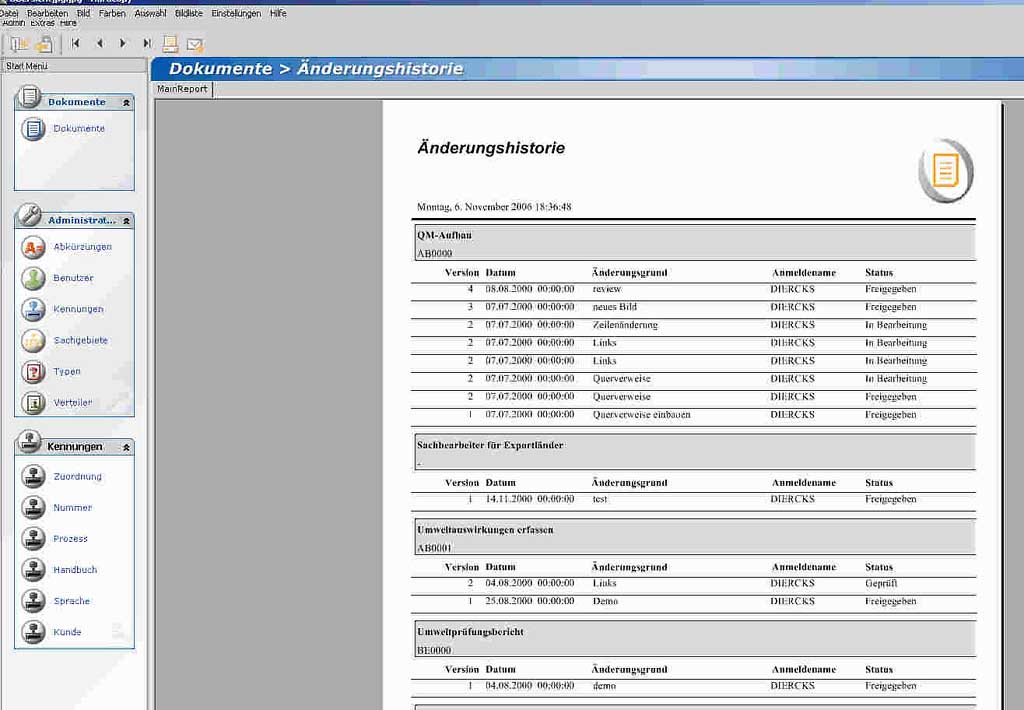This screenshot has height=710, width=1024.
Task: Click the send by email toolbar icon
Action: (195, 44)
